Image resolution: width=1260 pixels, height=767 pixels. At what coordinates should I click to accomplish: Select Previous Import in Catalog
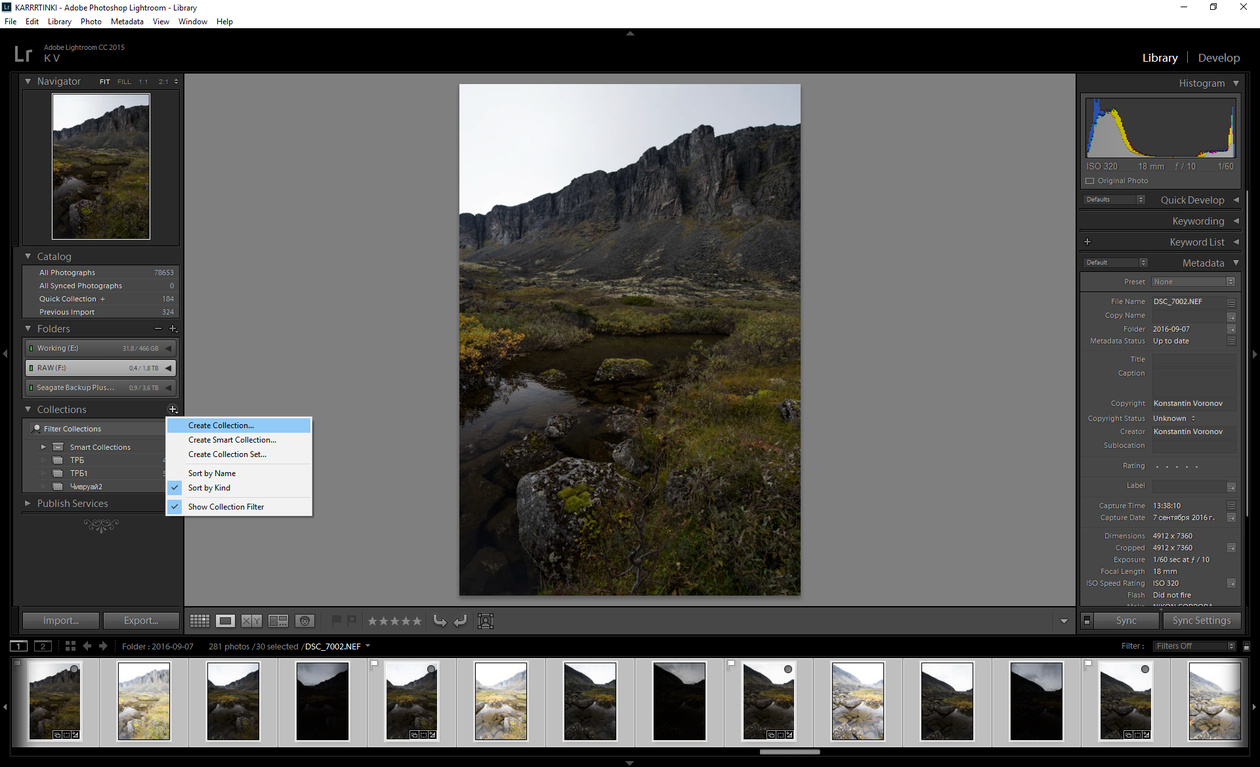point(100,312)
